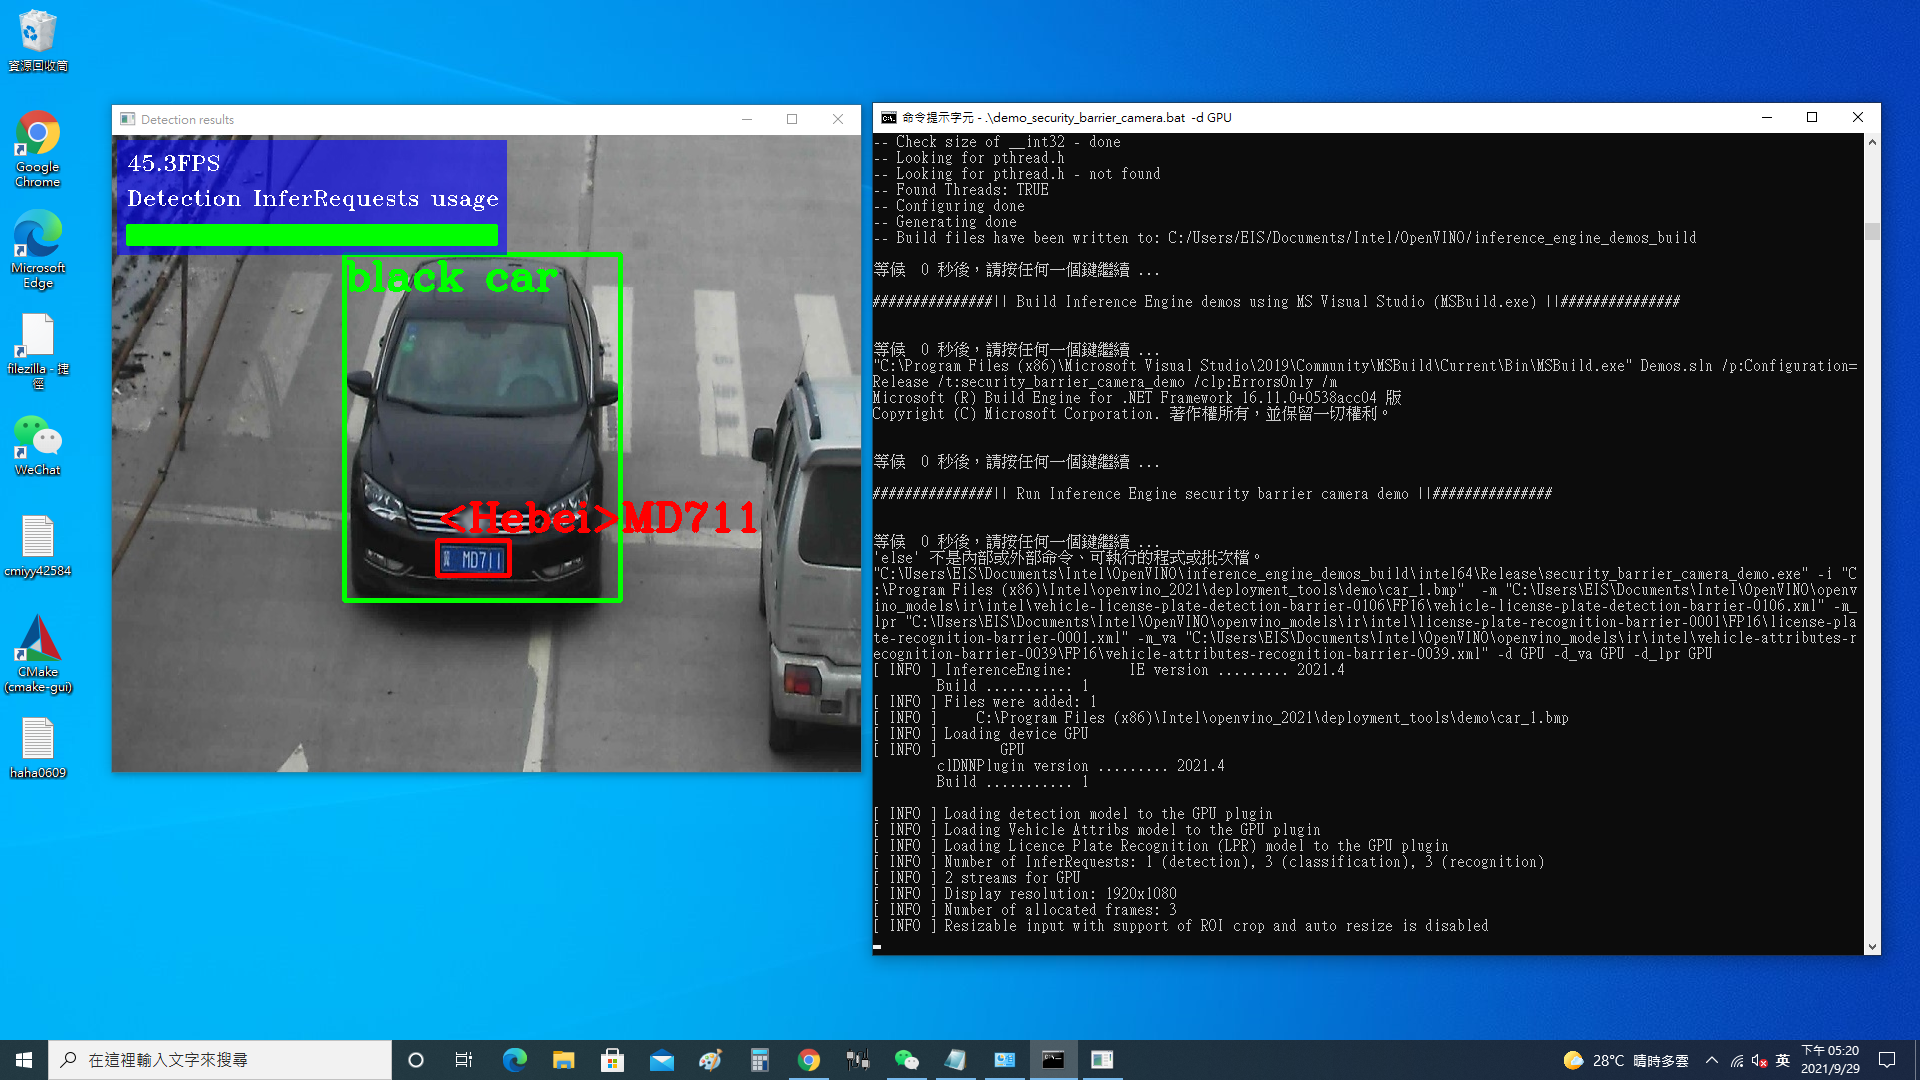Open Paint palette icon on taskbar

click(710, 1060)
